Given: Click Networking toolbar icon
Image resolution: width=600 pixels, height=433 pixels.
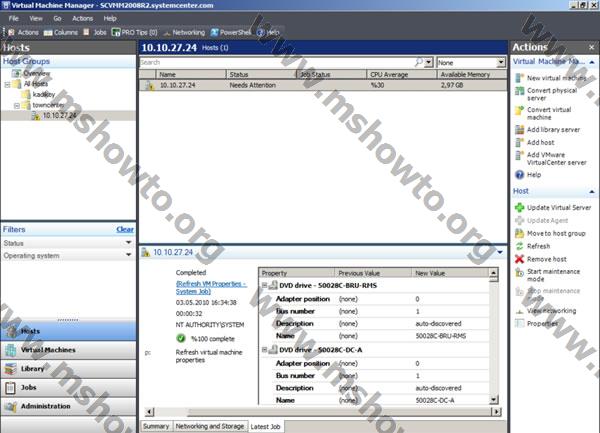Looking at the screenshot, I should [x=184, y=33].
